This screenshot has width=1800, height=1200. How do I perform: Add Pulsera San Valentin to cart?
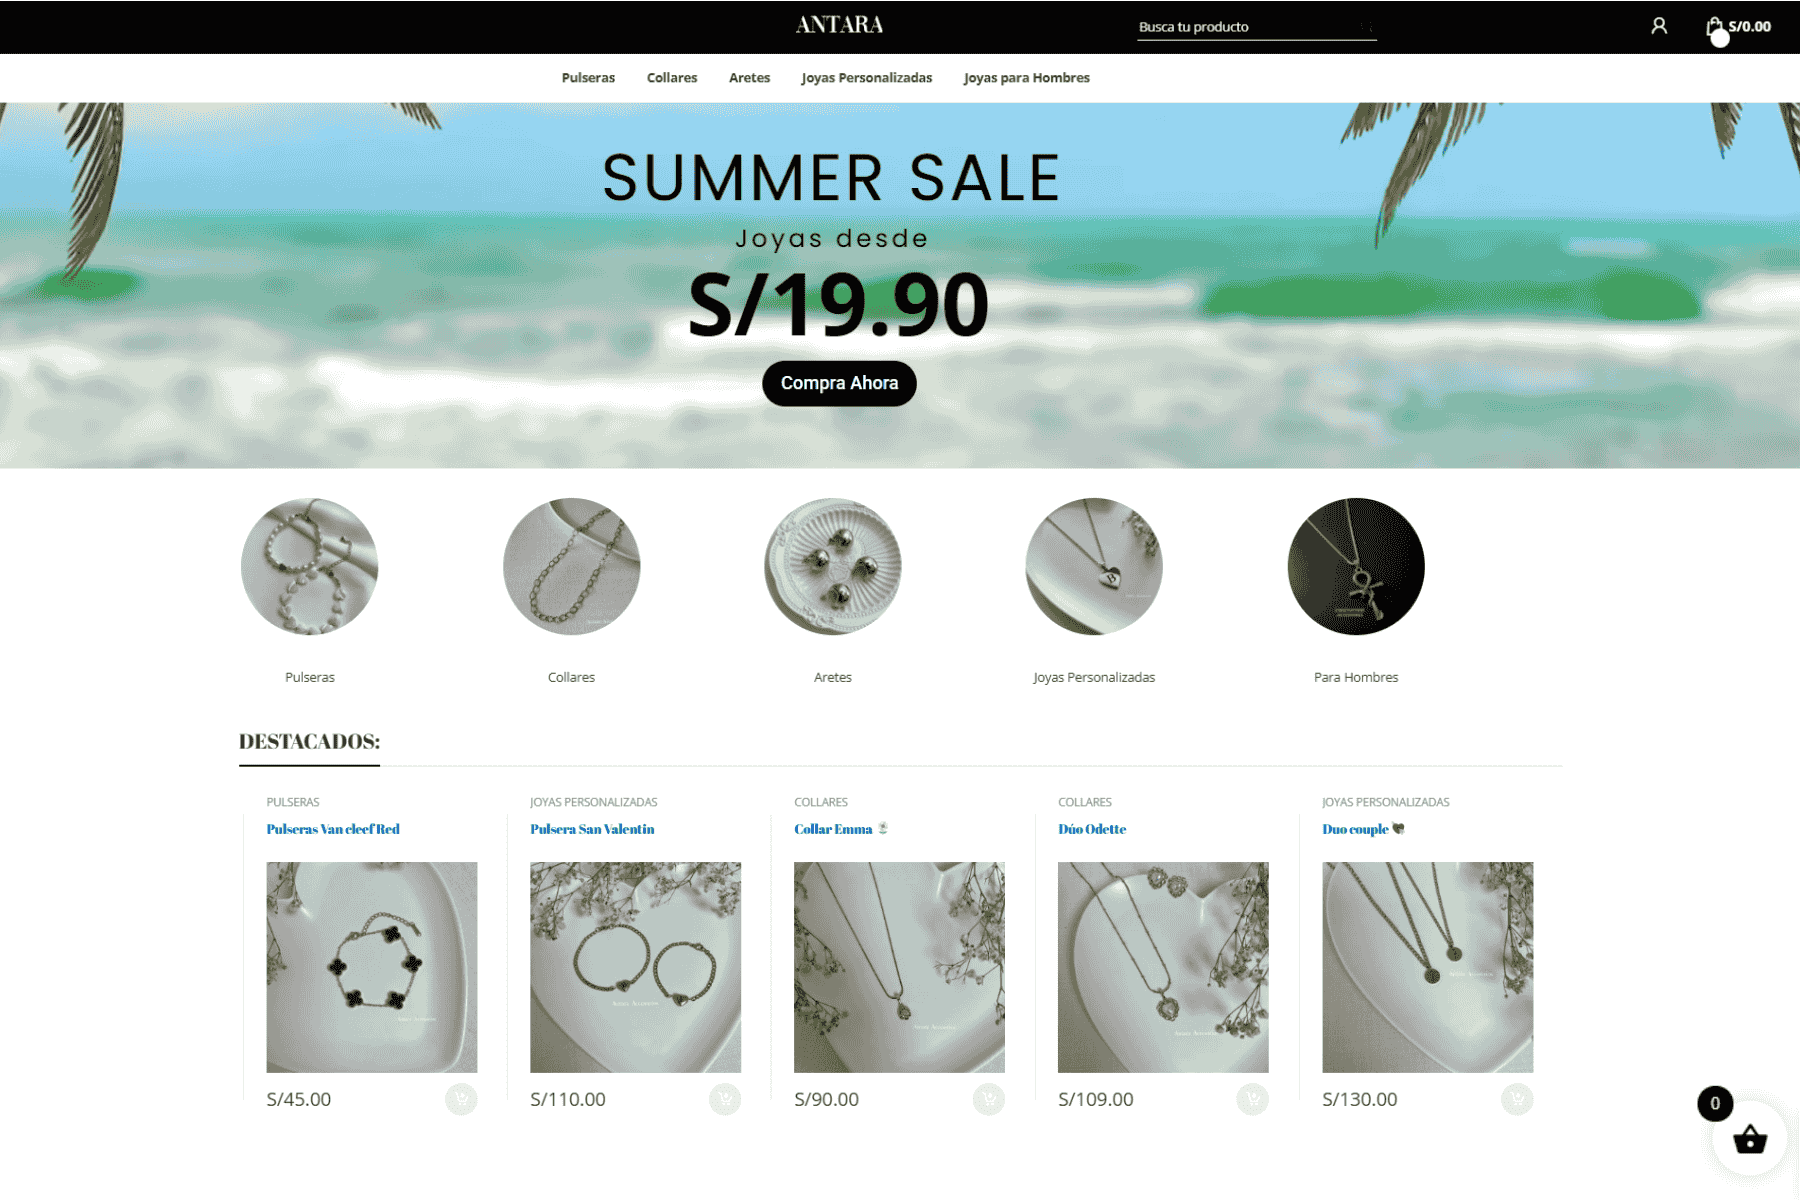point(725,1100)
